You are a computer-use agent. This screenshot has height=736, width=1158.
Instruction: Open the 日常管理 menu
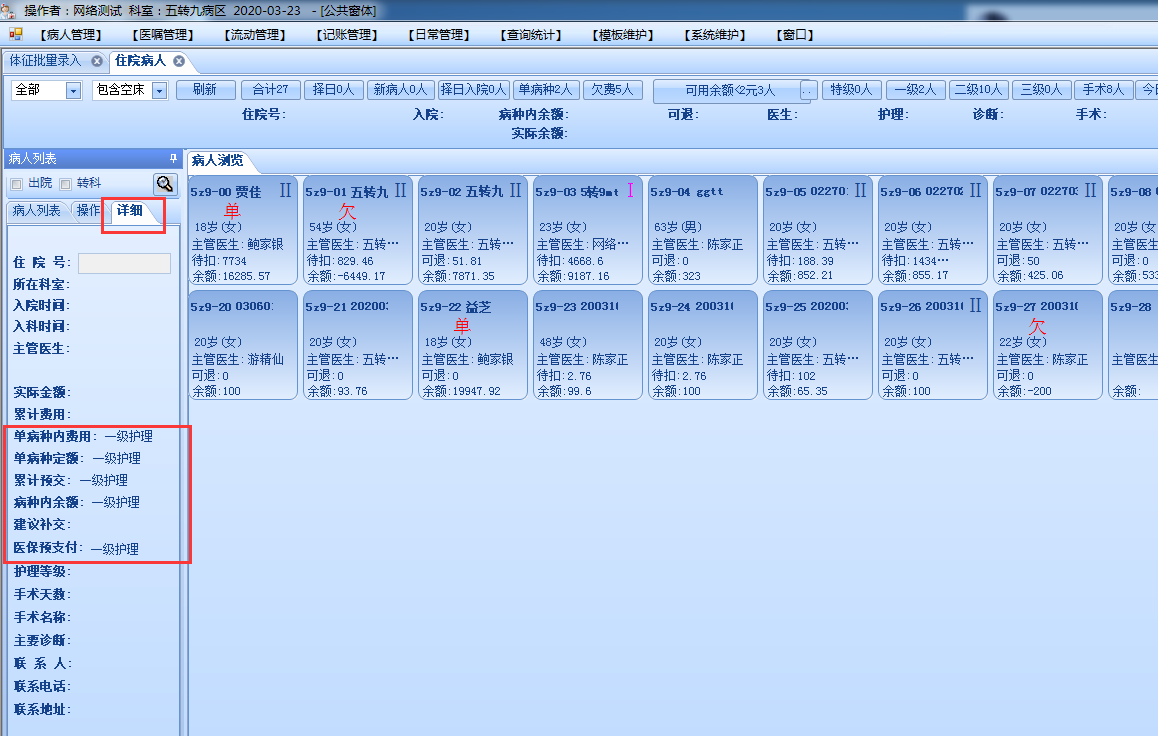tap(439, 35)
